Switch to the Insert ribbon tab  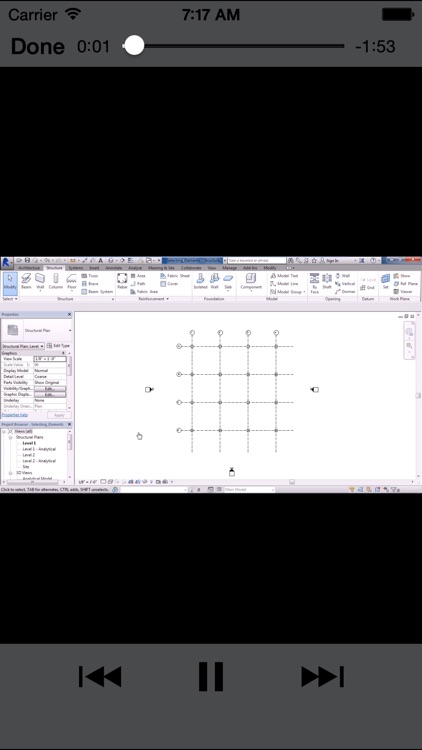pos(95,268)
